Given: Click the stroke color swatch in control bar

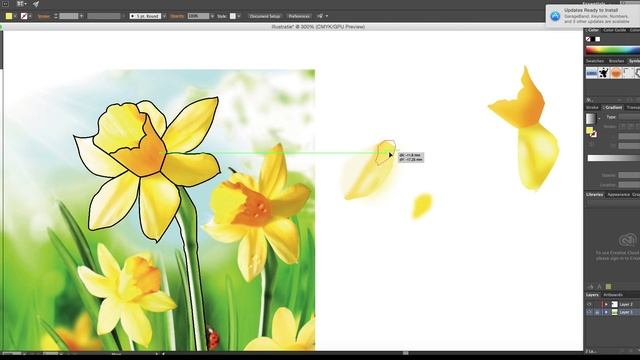Looking at the screenshot, I should pos(24,16).
